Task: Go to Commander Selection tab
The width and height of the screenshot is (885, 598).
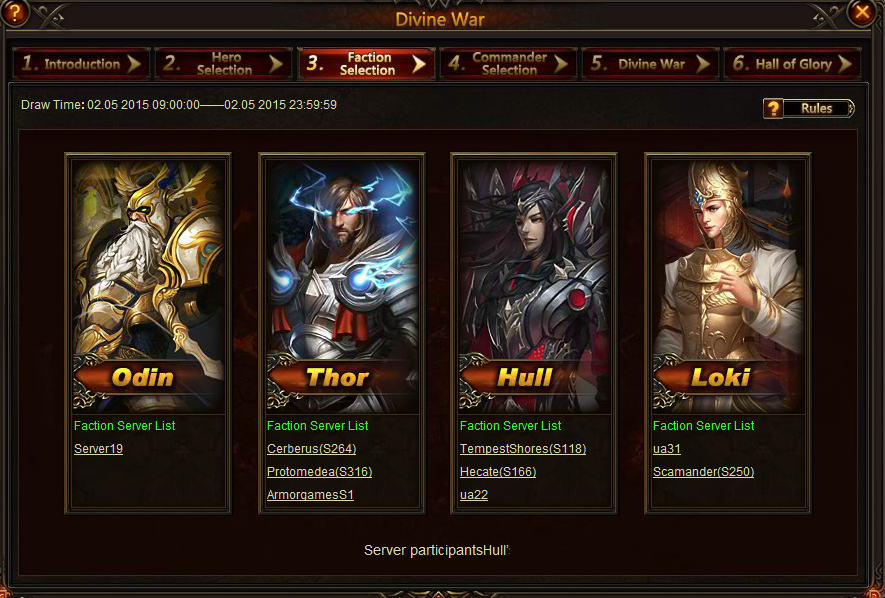Action: (508, 64)
